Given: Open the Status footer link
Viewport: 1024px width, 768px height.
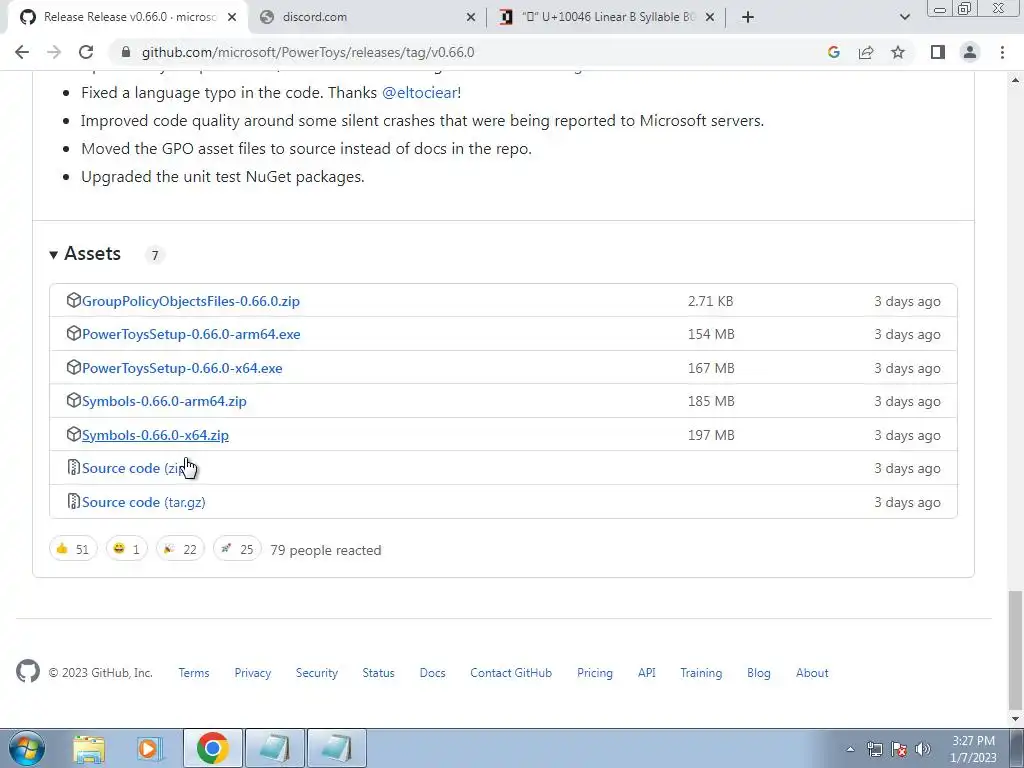Looking at the screenshot, I should tap(378, 673).
